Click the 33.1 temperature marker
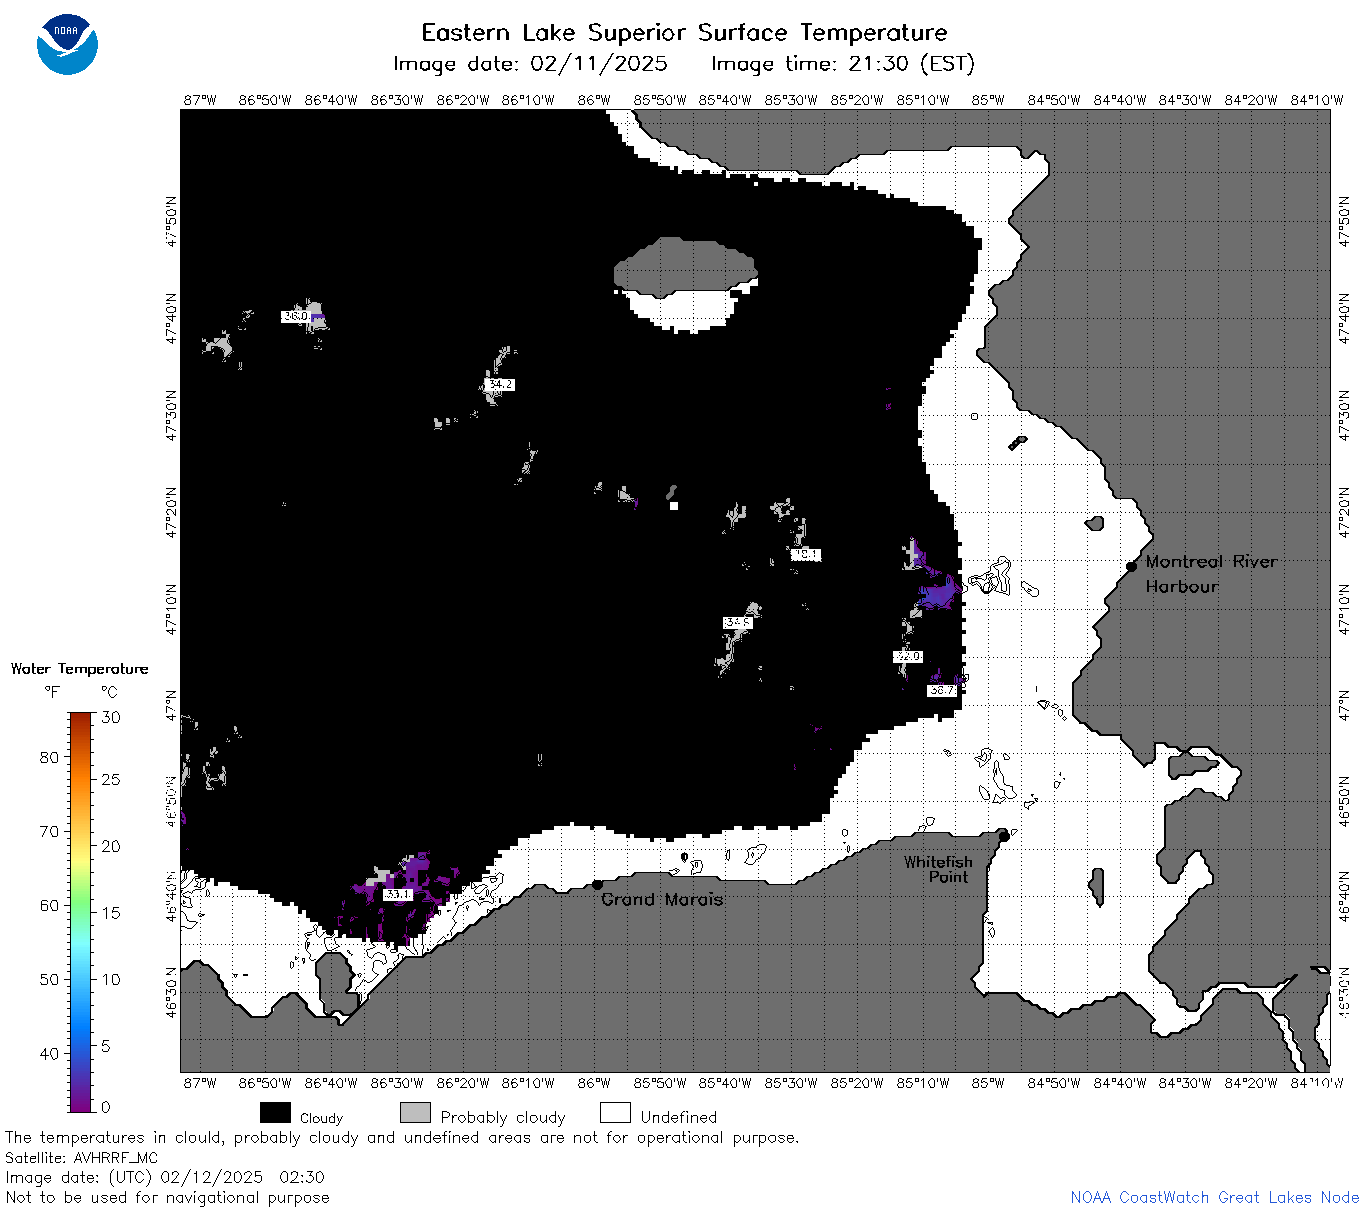The image size is (1370, 1213). click(x=398, y=894)
